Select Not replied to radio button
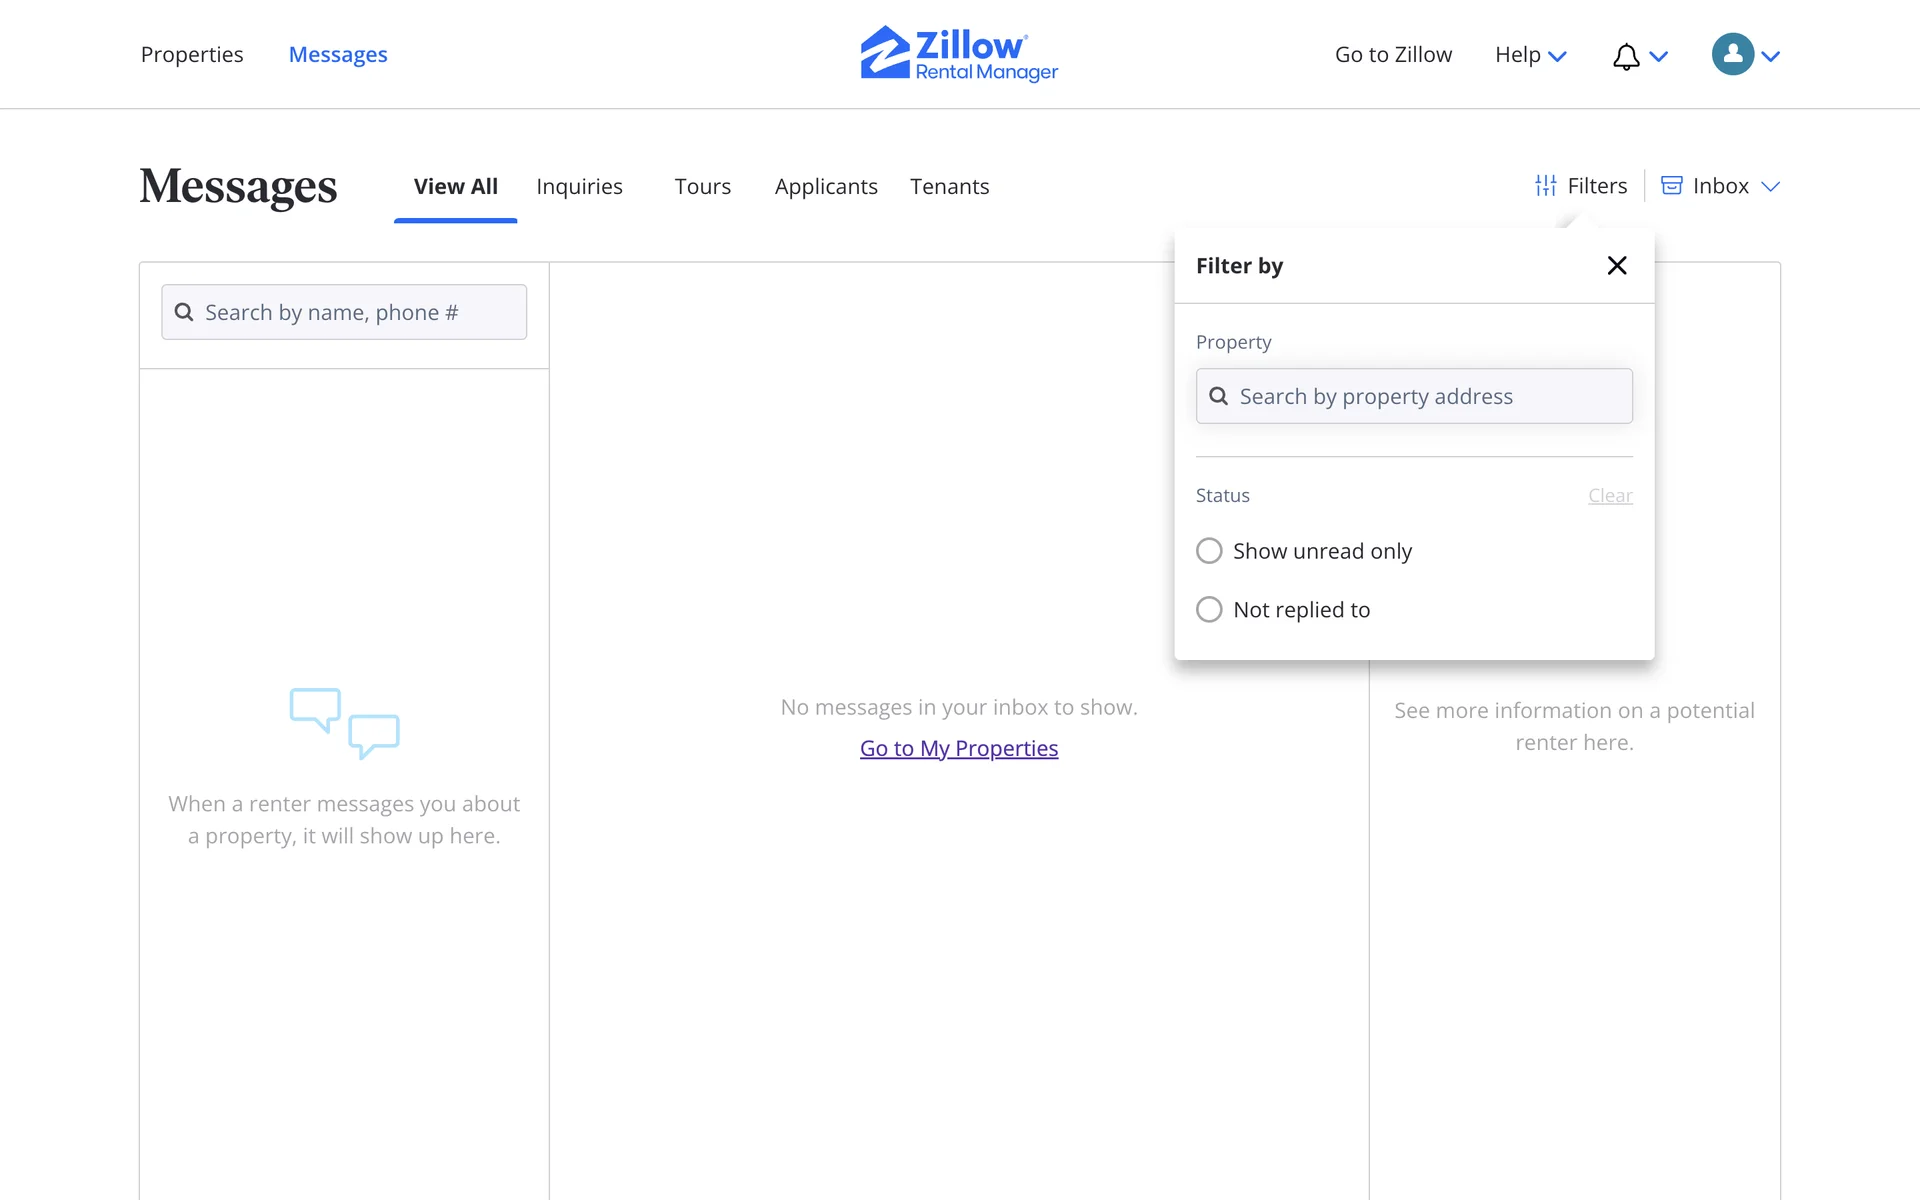This screenshot has width=1920, height=1200. pyautogui.click(x=1209, y=610)
